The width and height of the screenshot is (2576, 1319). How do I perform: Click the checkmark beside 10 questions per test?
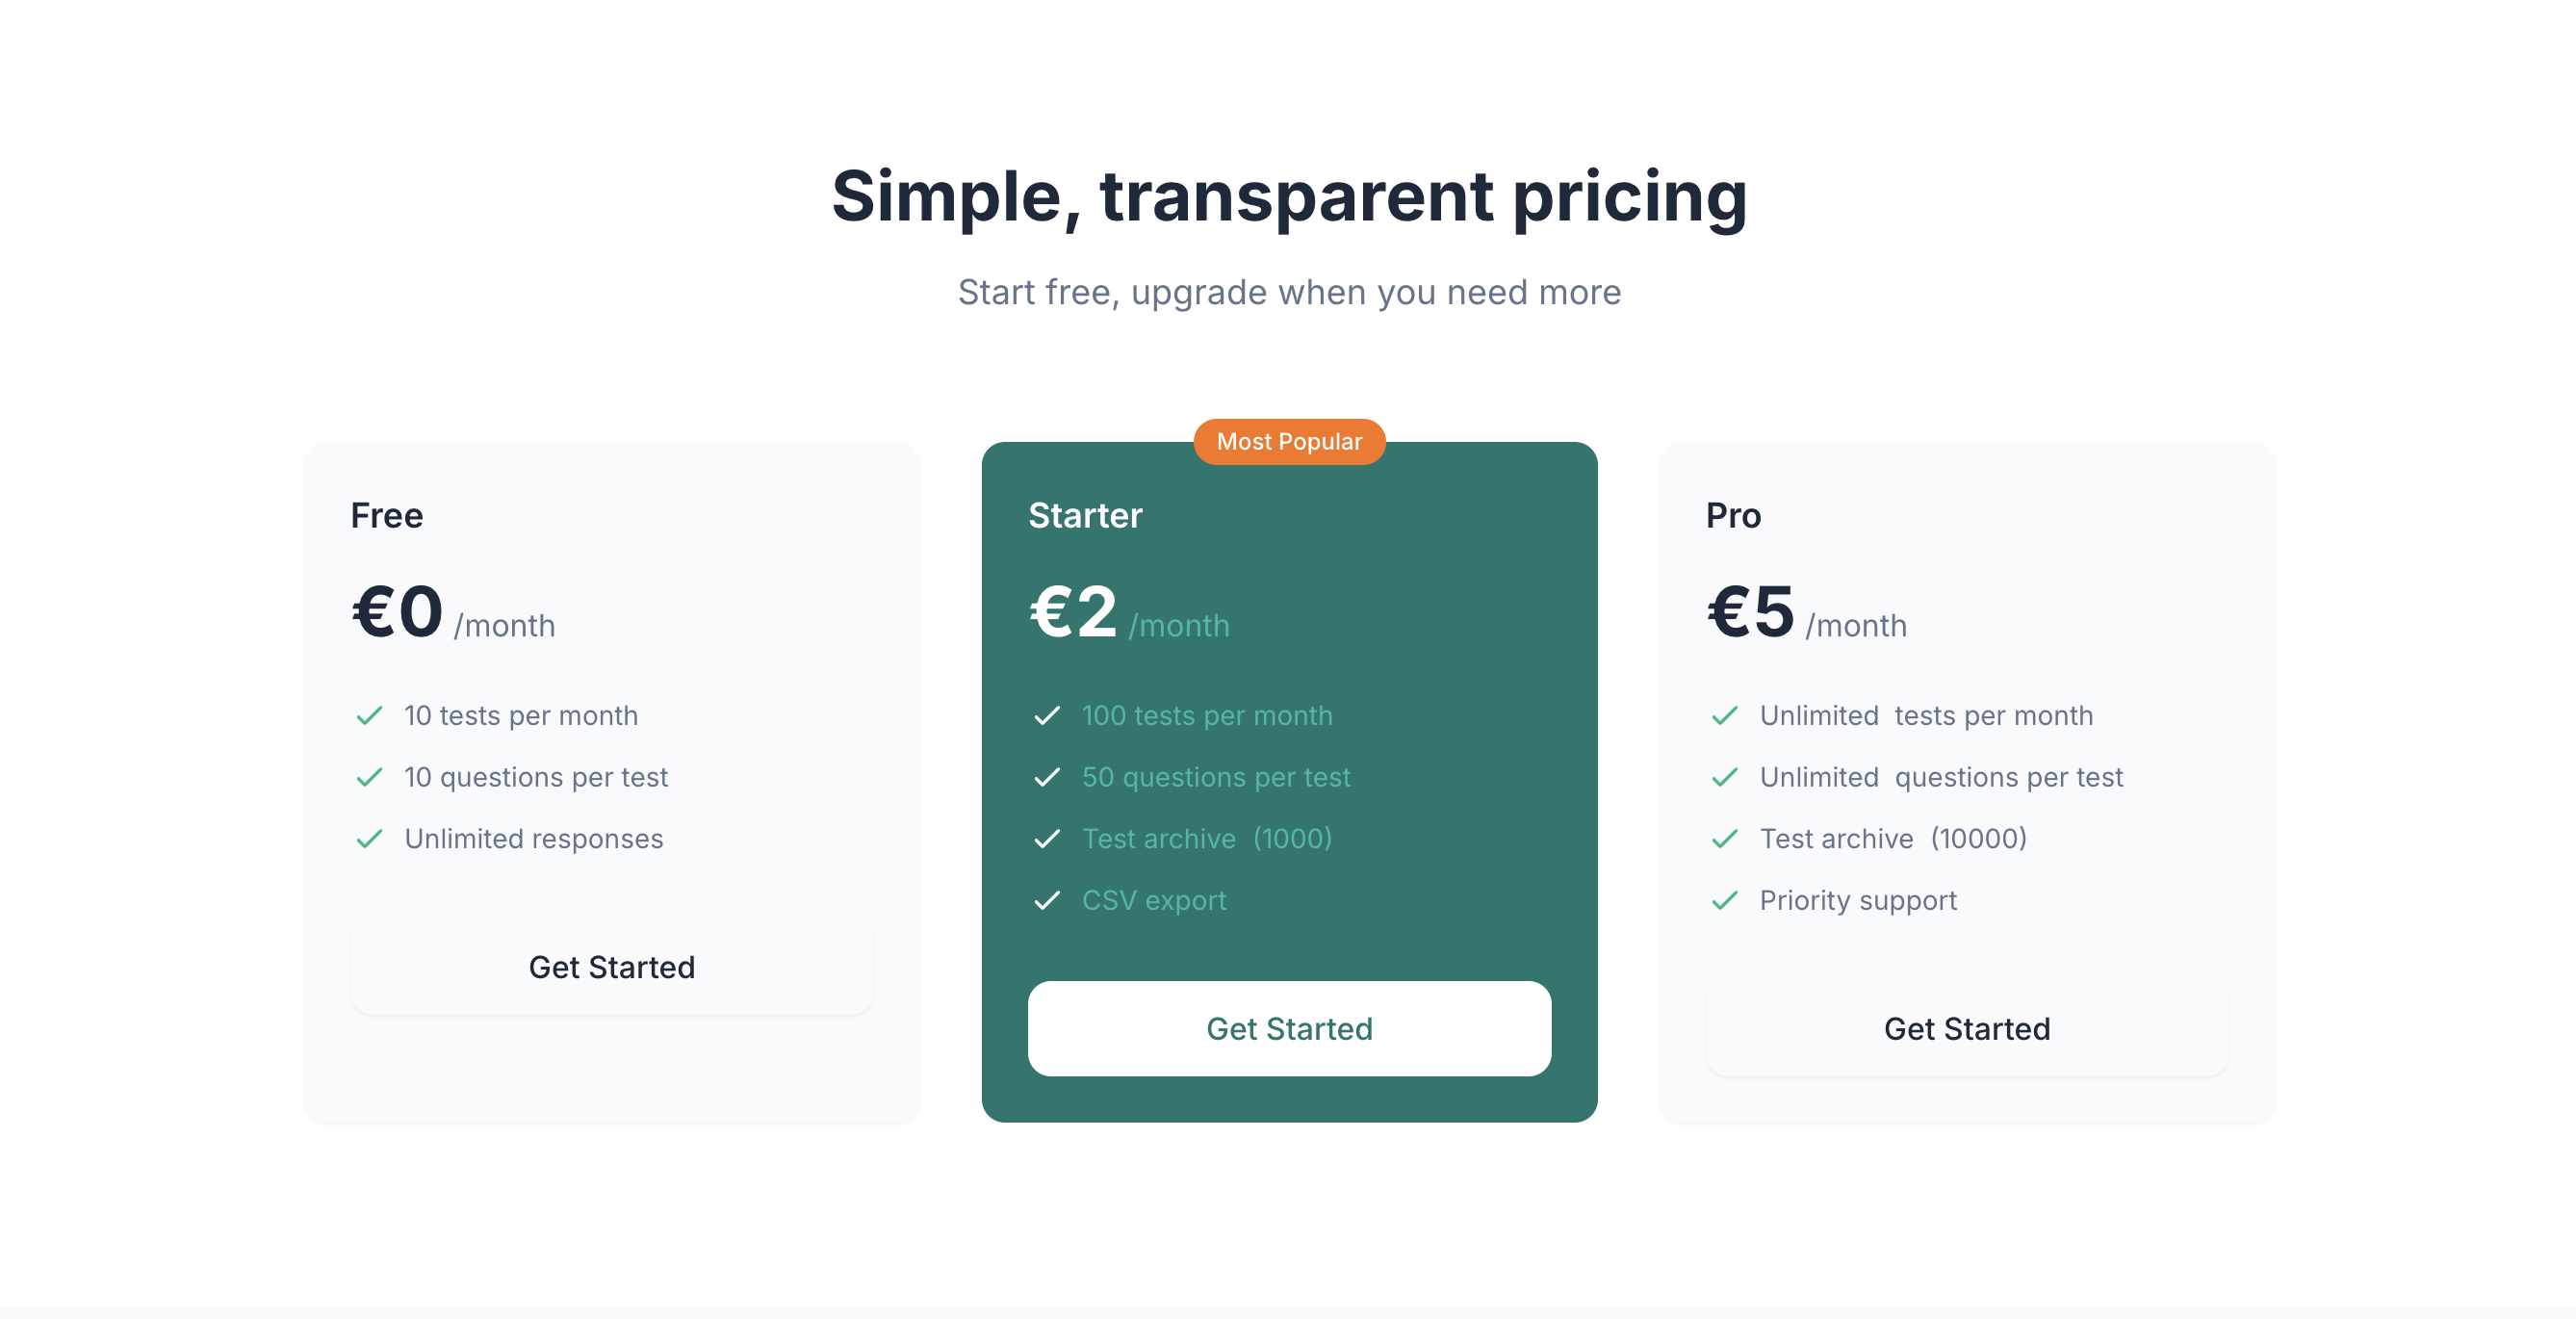click(370, 777)
